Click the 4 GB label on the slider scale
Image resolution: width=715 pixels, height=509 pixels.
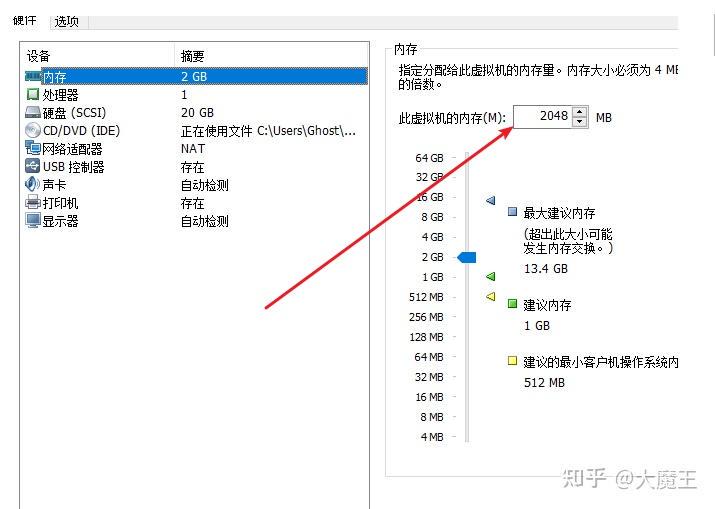tap(432, 237)
